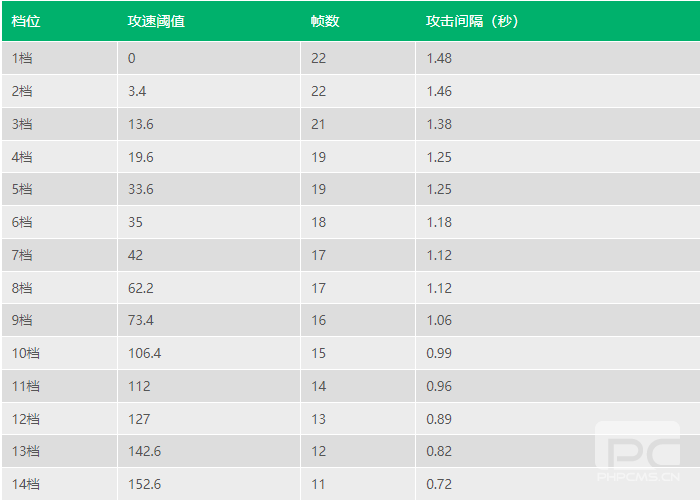Click threshold value 62.2

click(x=141, y=288)
